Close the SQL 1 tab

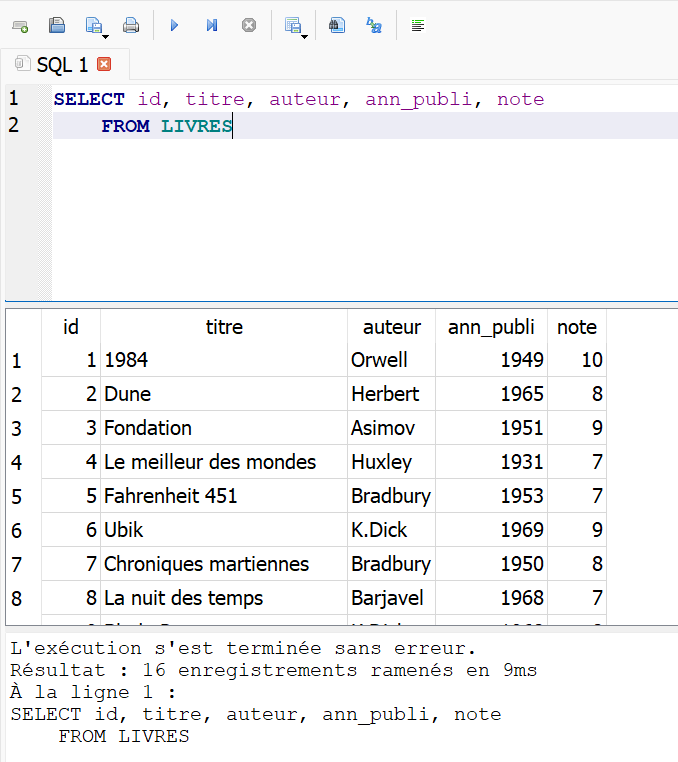[104, 65]
